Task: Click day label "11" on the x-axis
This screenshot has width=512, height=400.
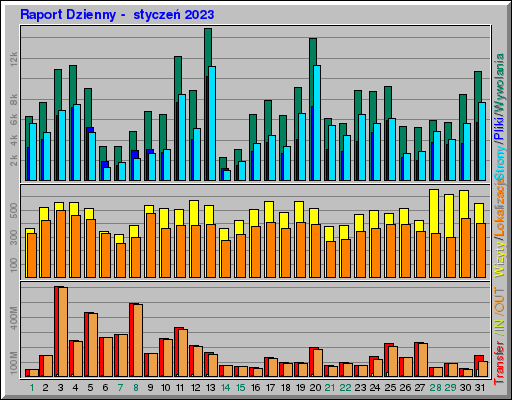Action: tap(180, 388)
